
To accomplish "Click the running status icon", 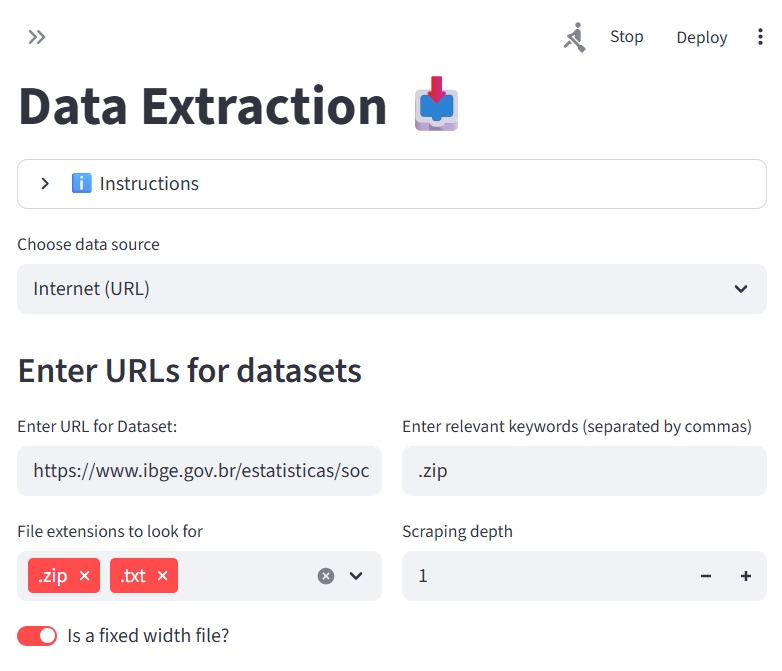I will pyautogui.click(x=574, y=38).
